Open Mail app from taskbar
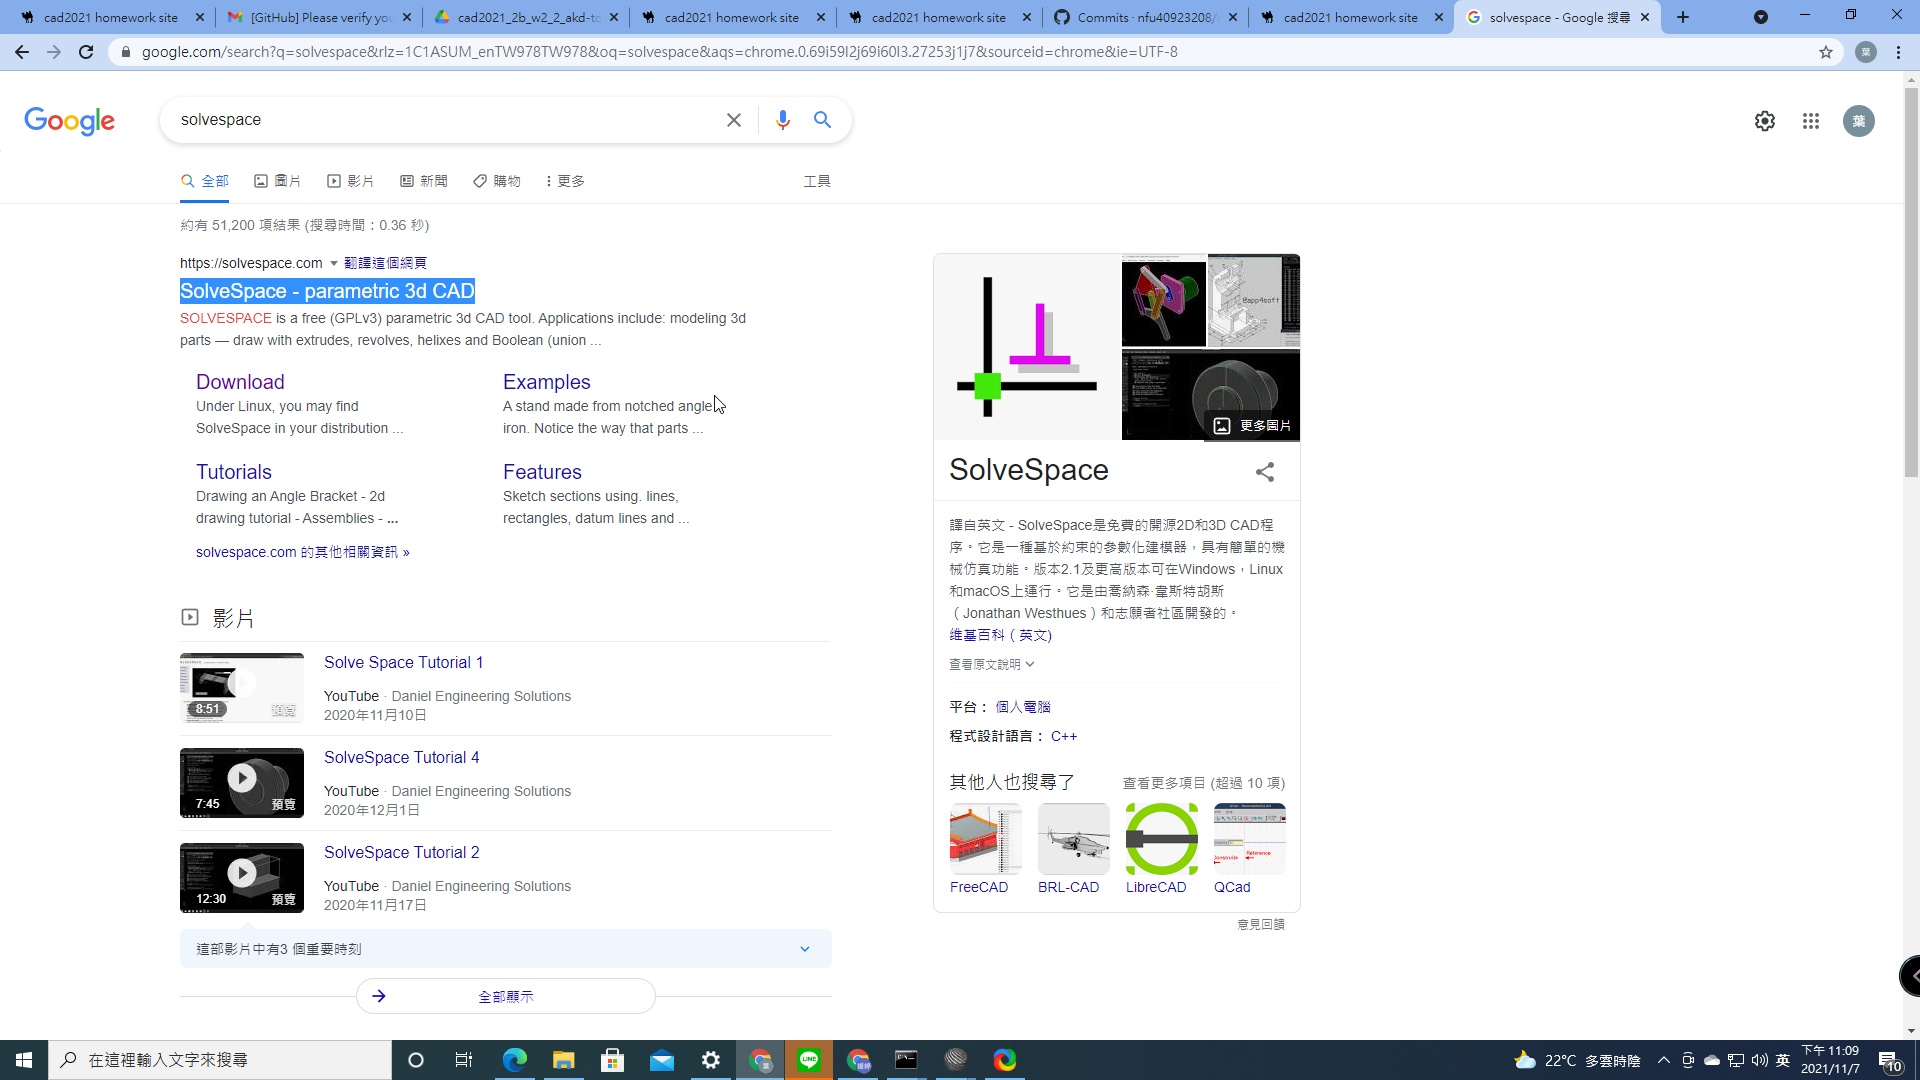Image resolution: width=1920 pixels, height=1080 pixels. (x=662, y=1060)
